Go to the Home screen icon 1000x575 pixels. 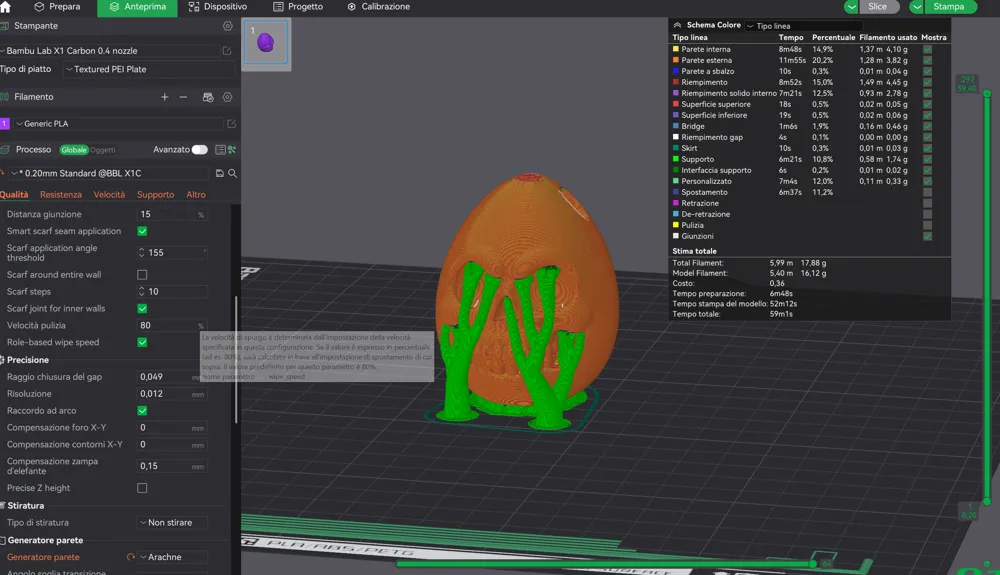tap(5, 7)
